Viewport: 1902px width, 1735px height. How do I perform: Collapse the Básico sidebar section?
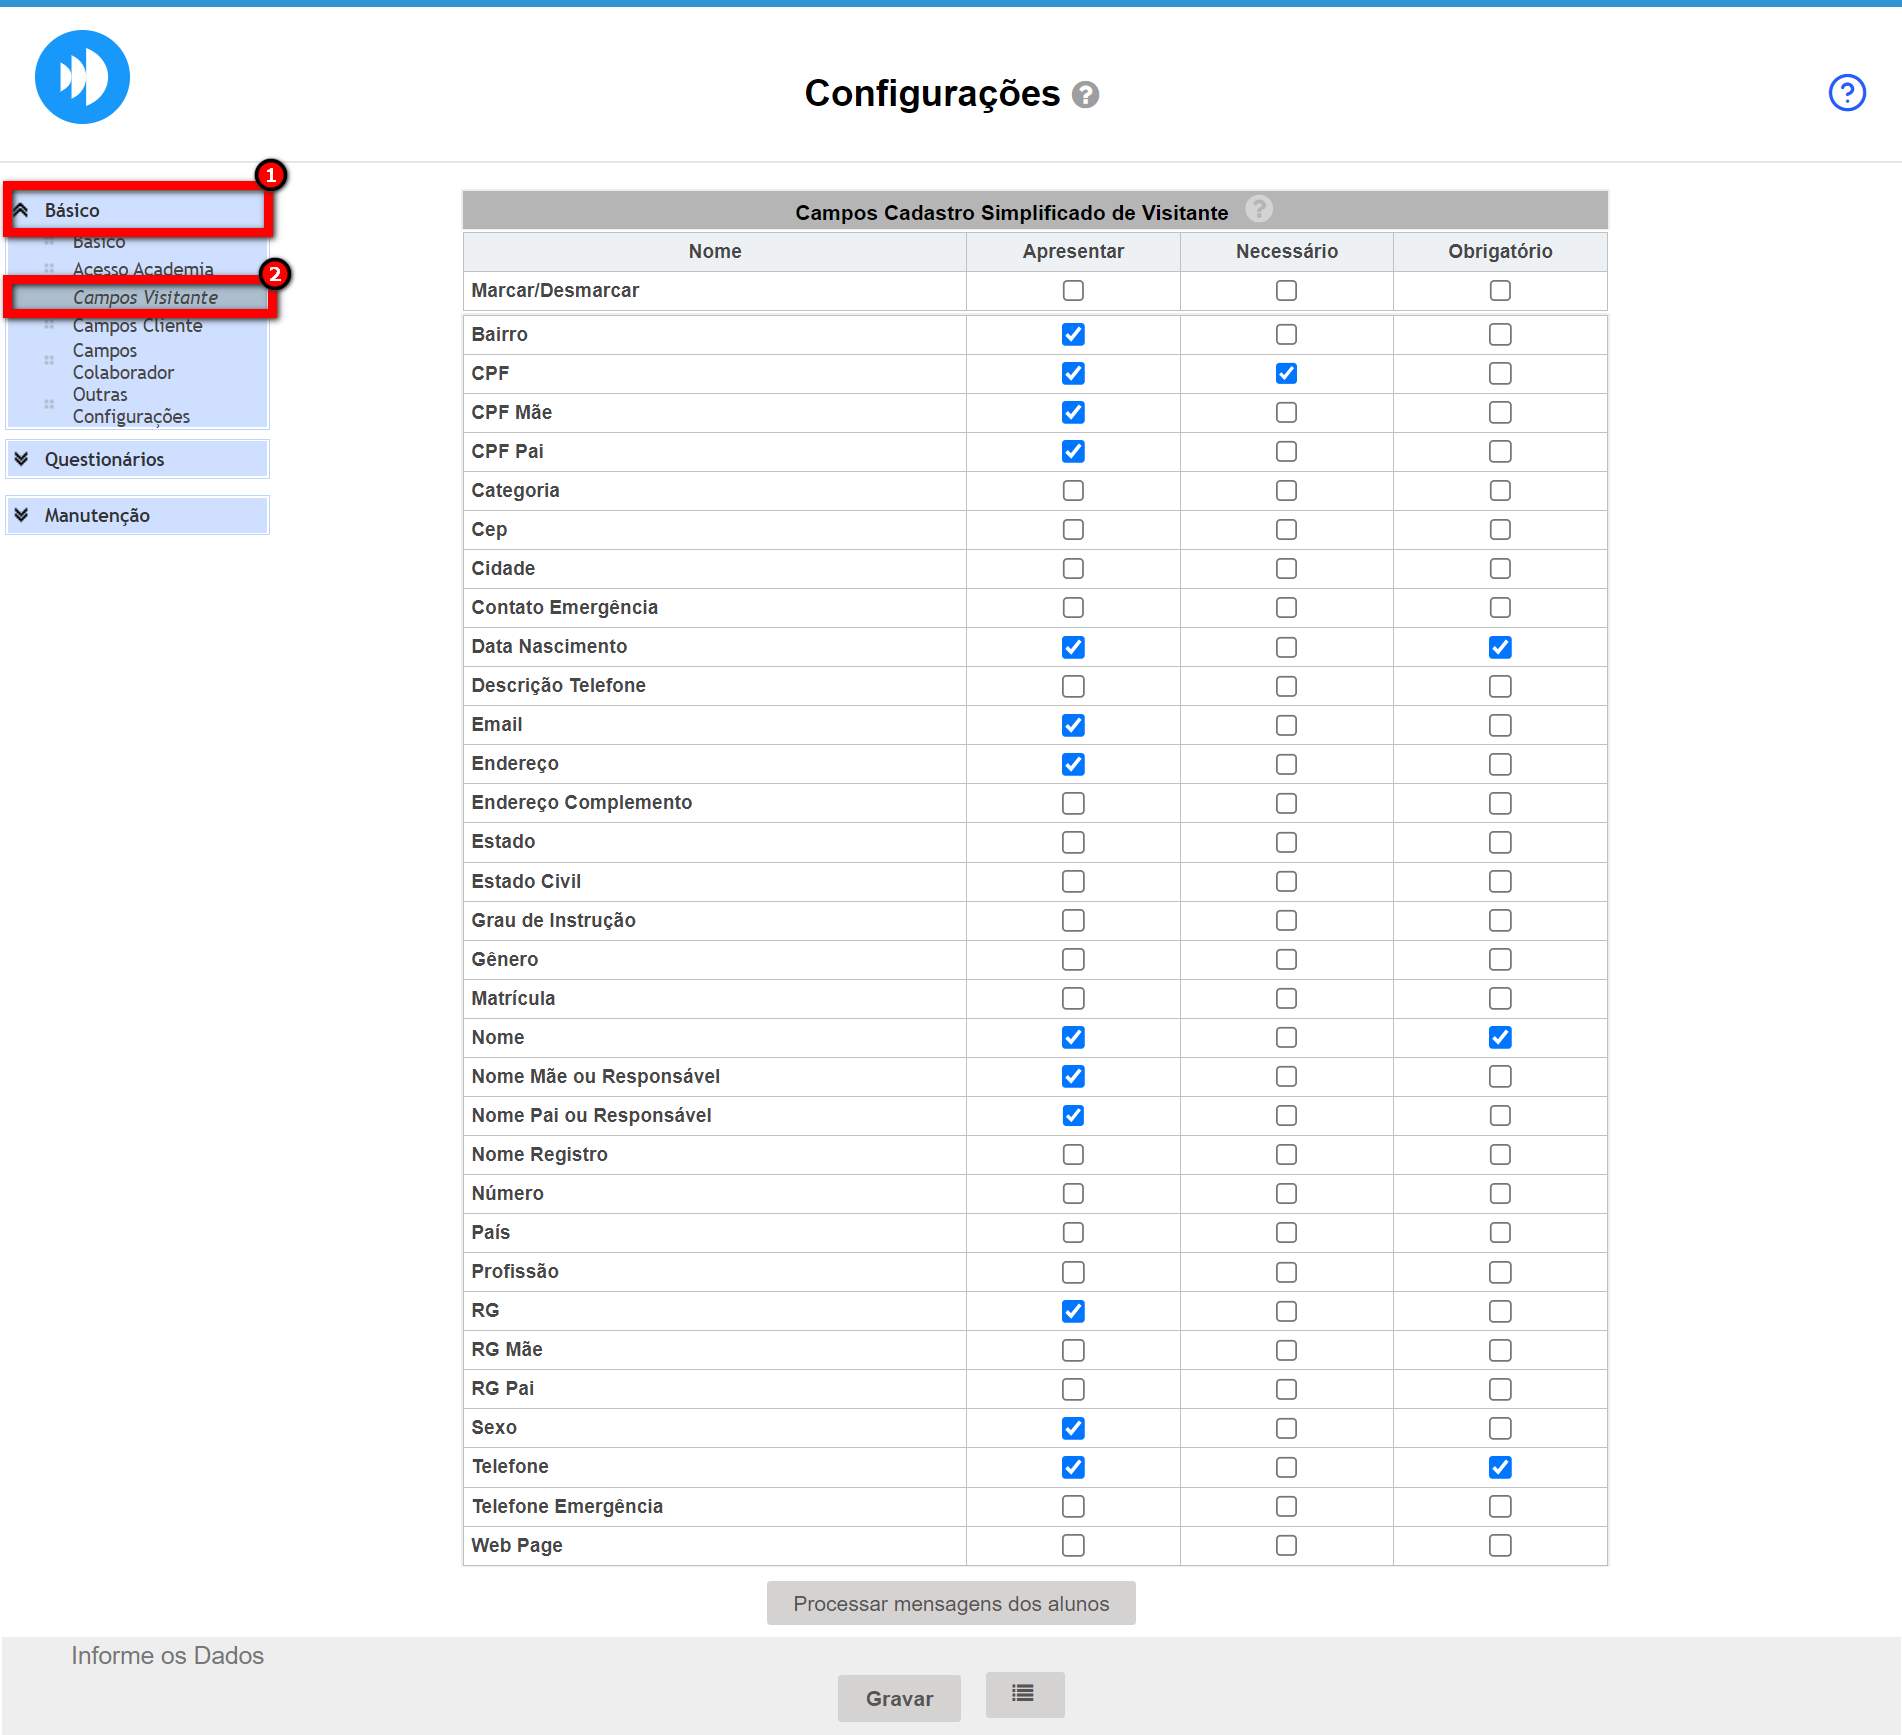pyautogui.click(x=21, y=210)
